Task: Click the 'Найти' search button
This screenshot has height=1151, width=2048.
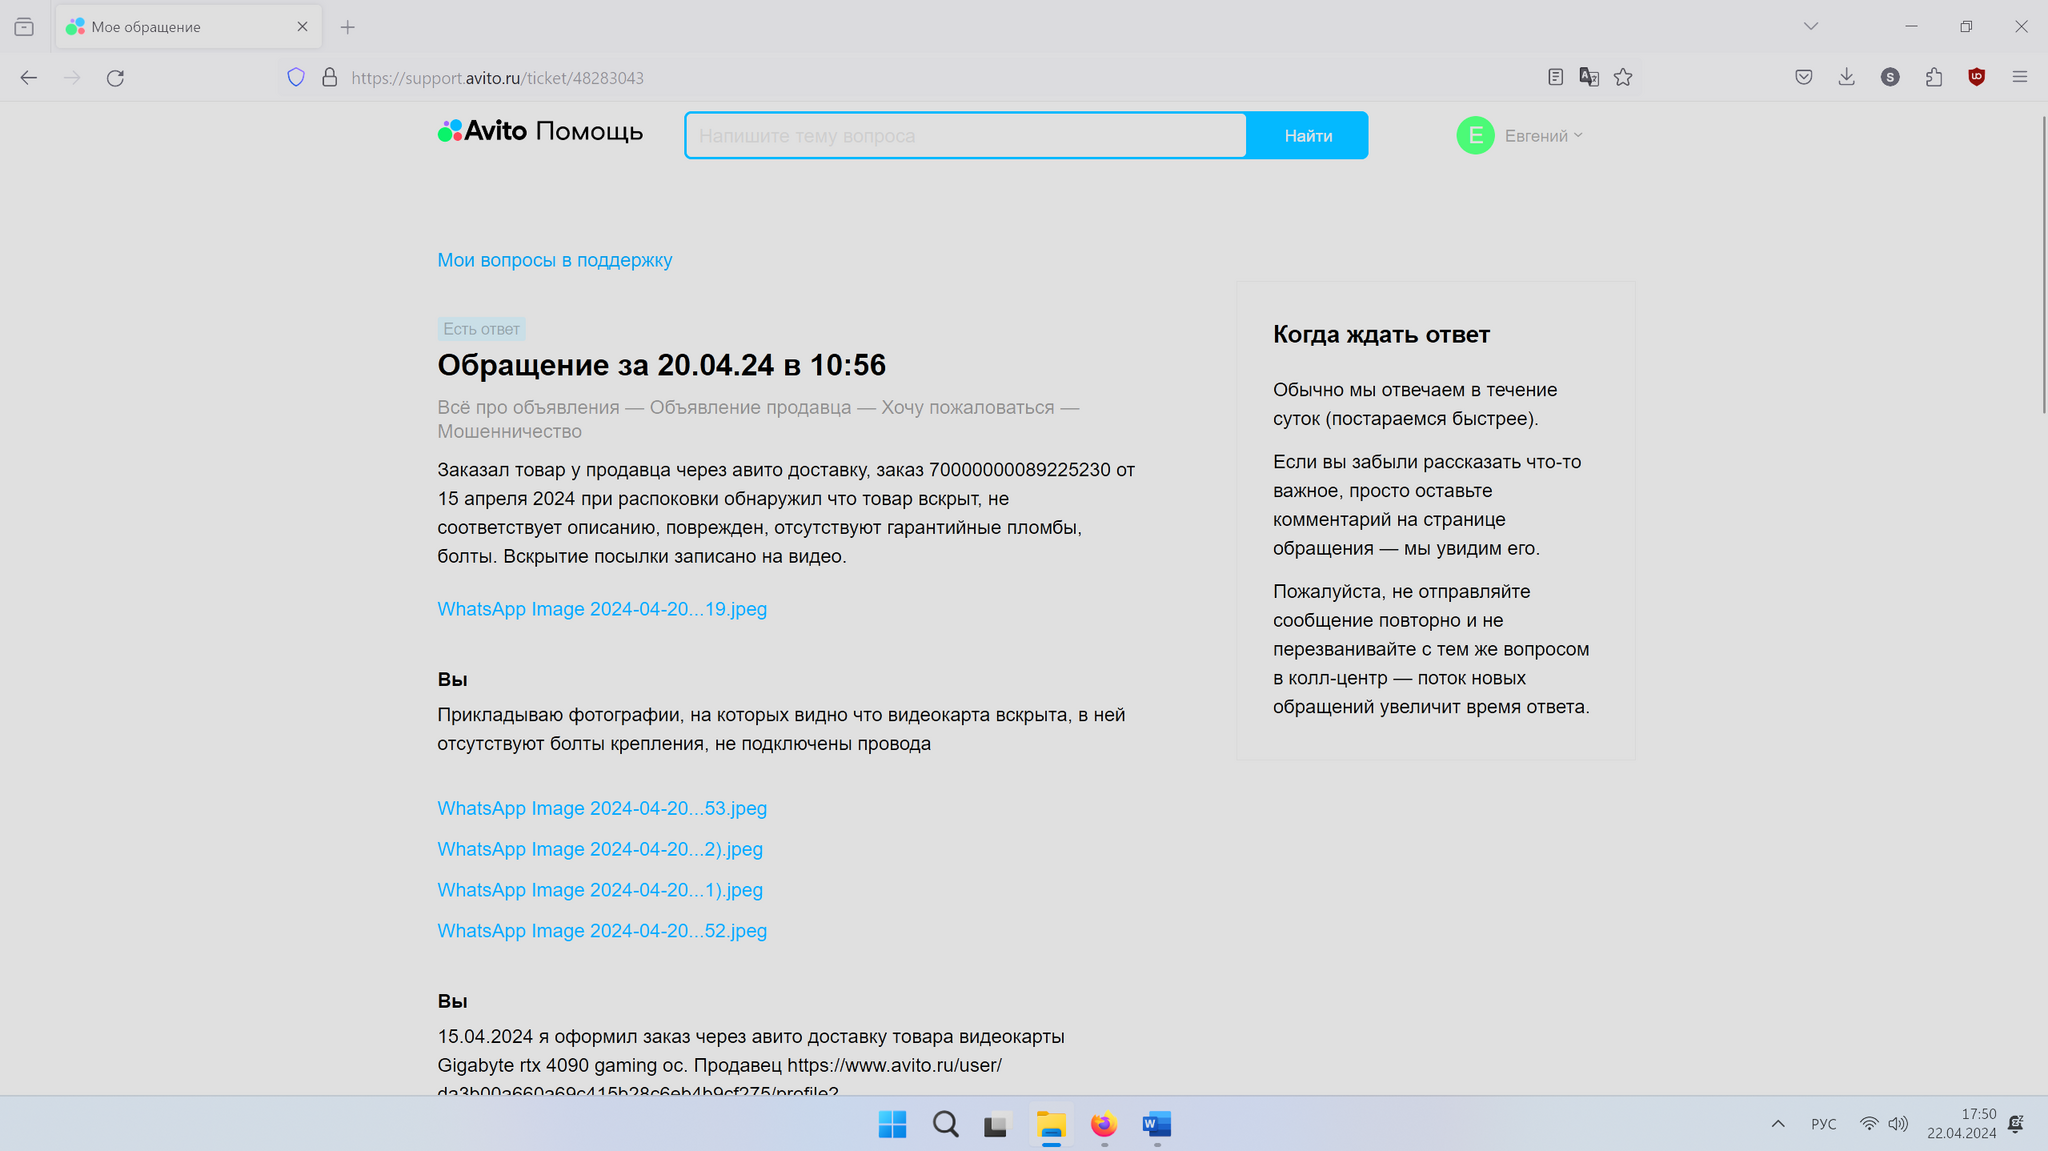Action: (x=1307, y=135)
